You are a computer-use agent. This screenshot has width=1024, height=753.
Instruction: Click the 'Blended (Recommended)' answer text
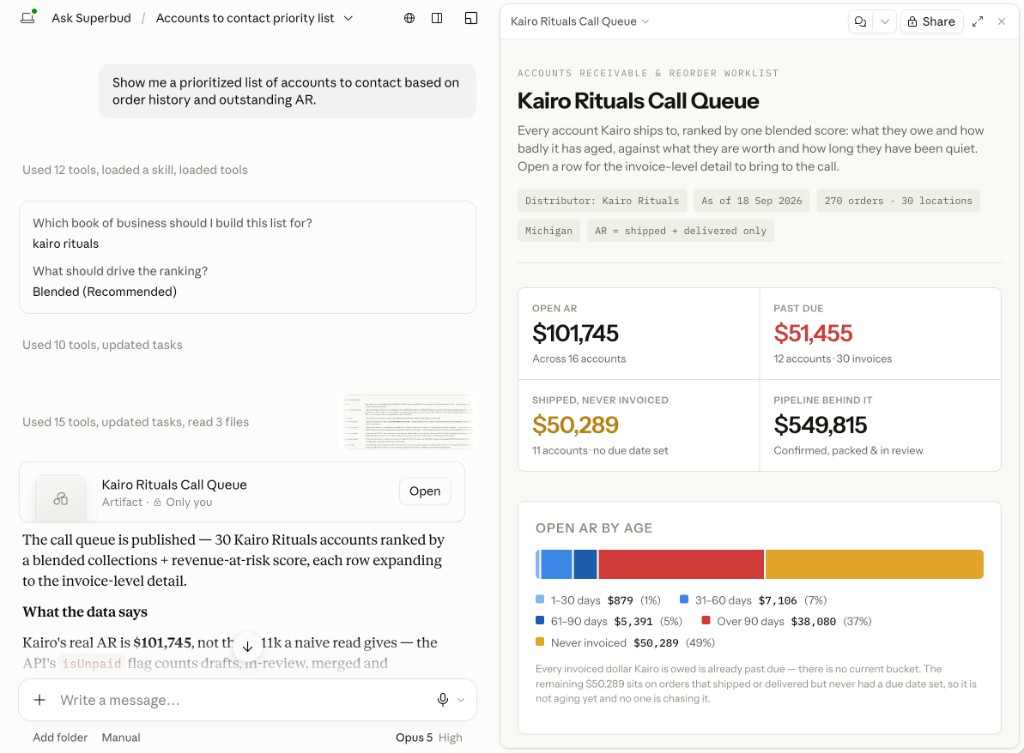pyautogui.click(x=104, y=291)
